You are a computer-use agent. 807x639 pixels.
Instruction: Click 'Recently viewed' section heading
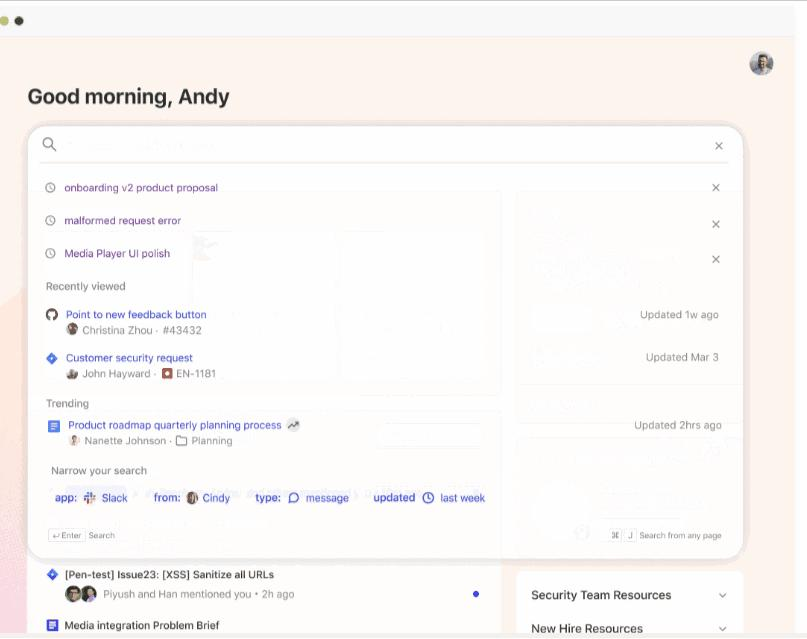(x=85, y=287)
